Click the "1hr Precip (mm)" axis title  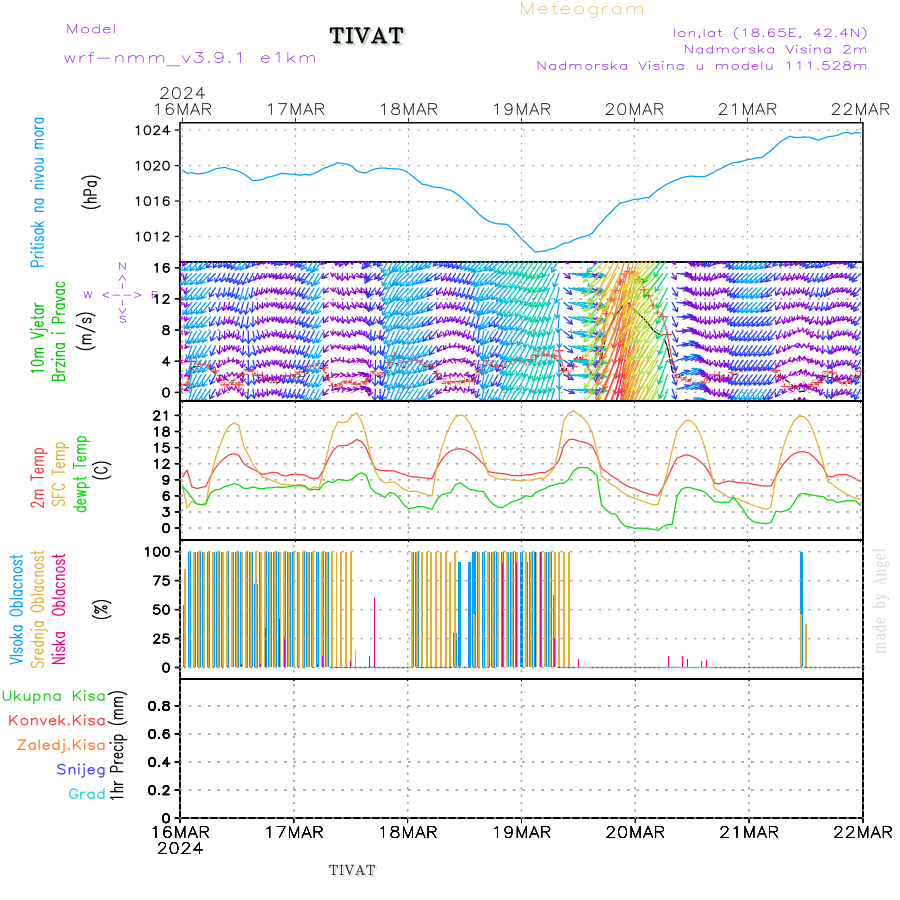pyautogui.click(x=117, y=745)
